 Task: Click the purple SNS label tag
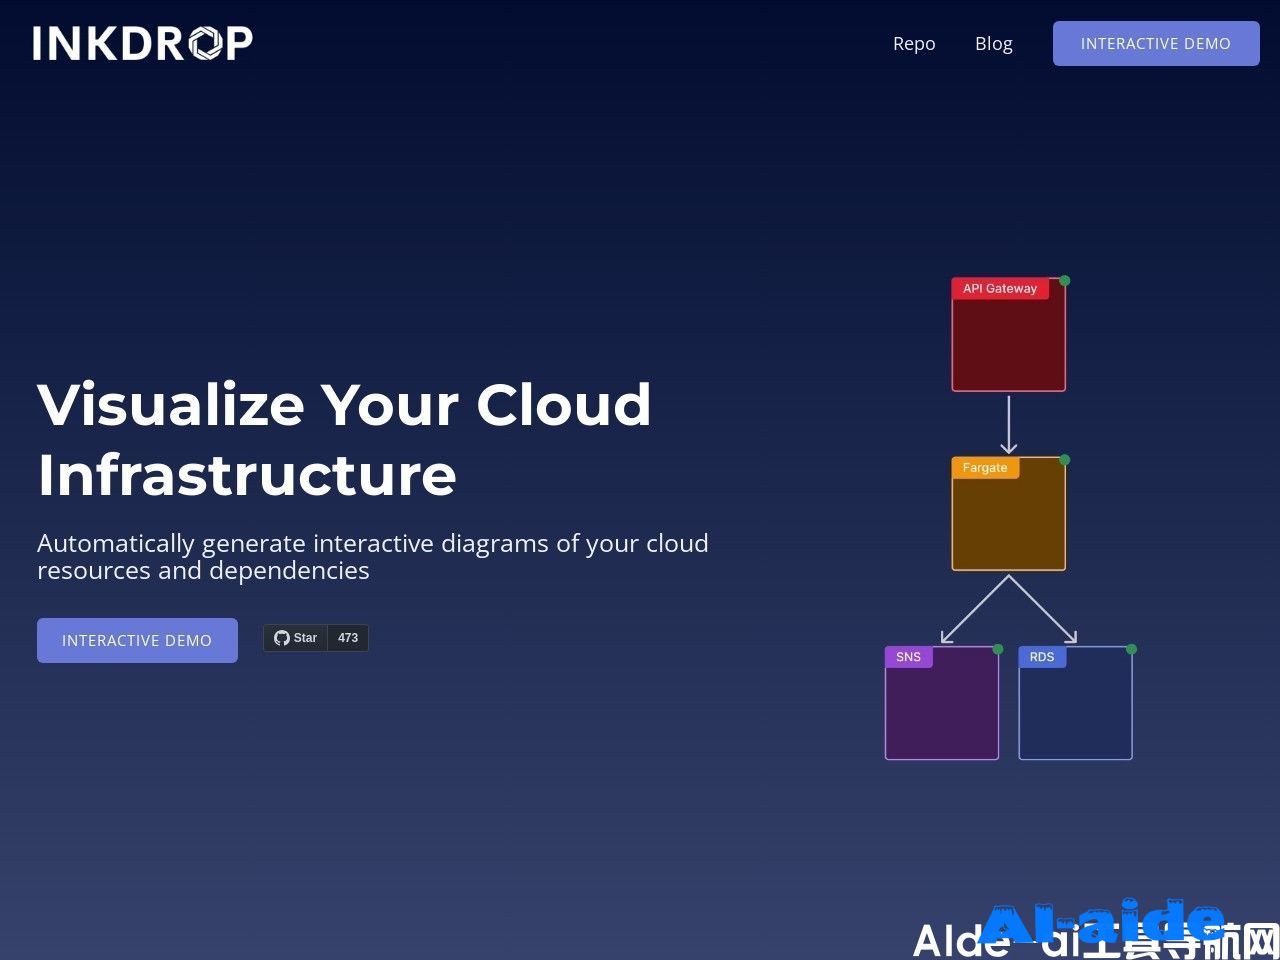click(x=908, y=657)
